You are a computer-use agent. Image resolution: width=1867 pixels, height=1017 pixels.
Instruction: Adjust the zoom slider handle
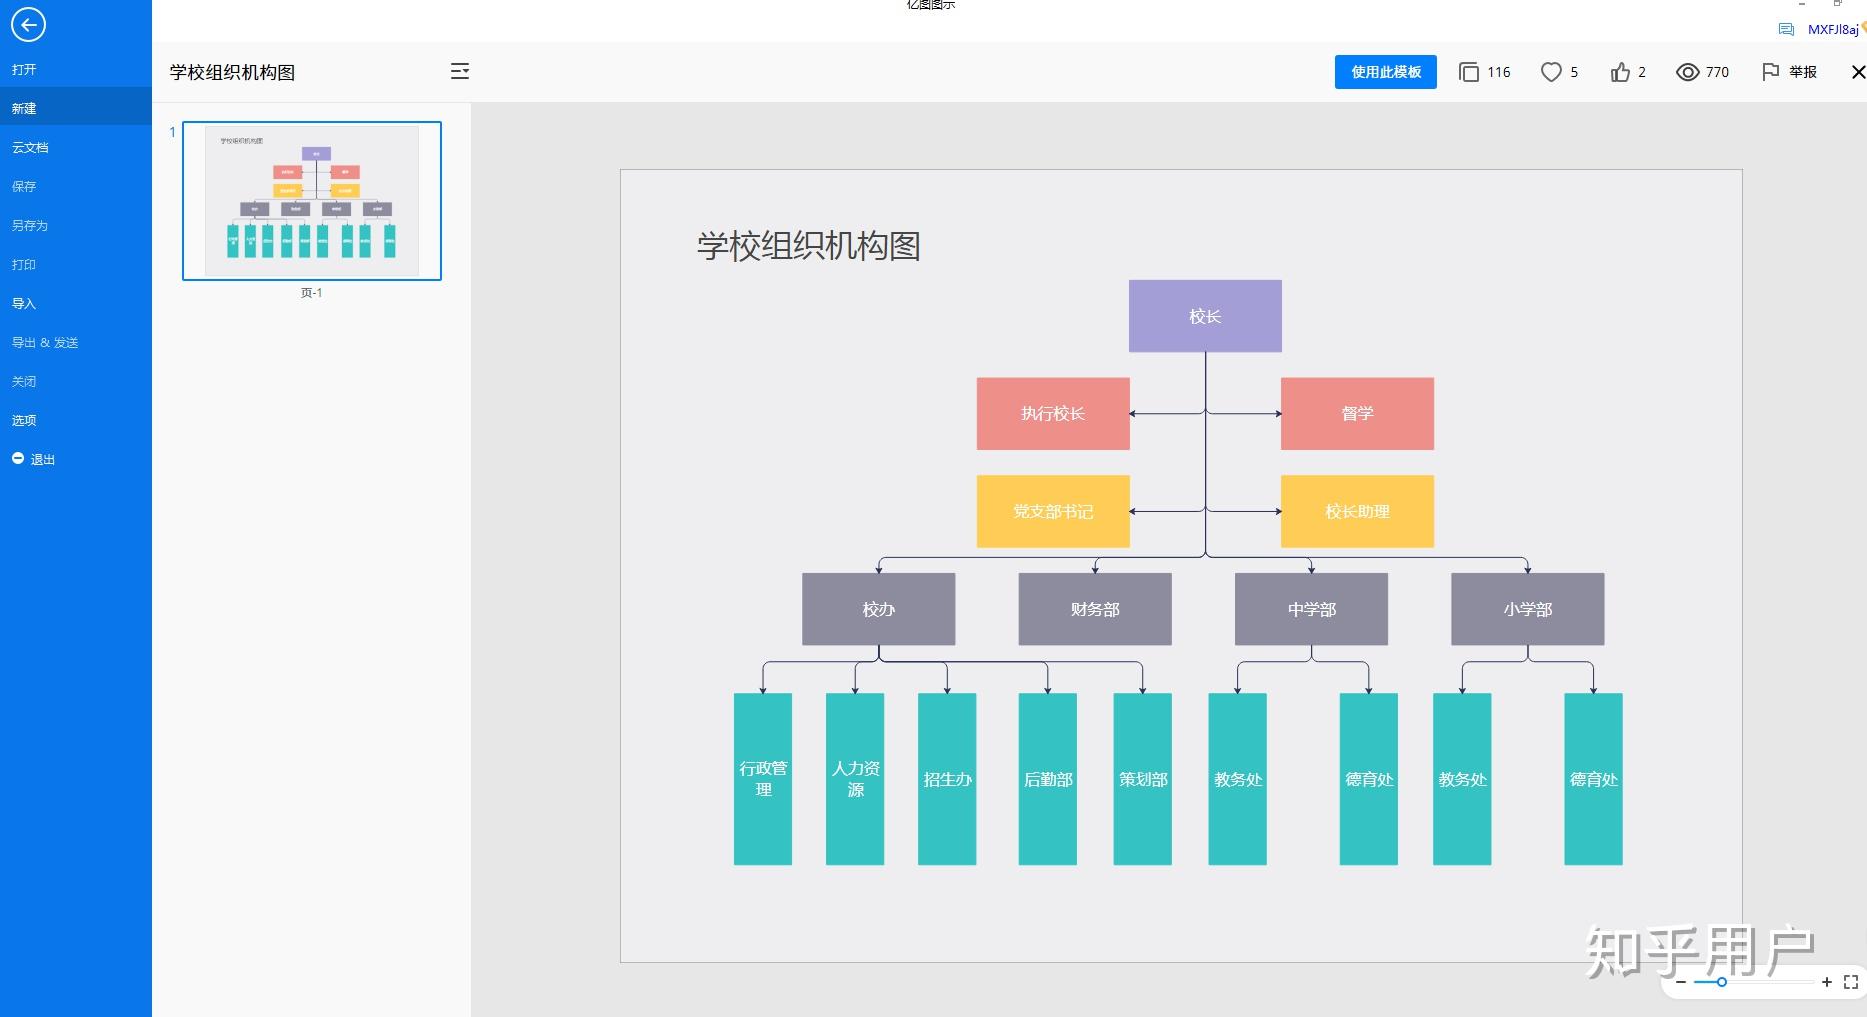click(x=1722, y=982)
